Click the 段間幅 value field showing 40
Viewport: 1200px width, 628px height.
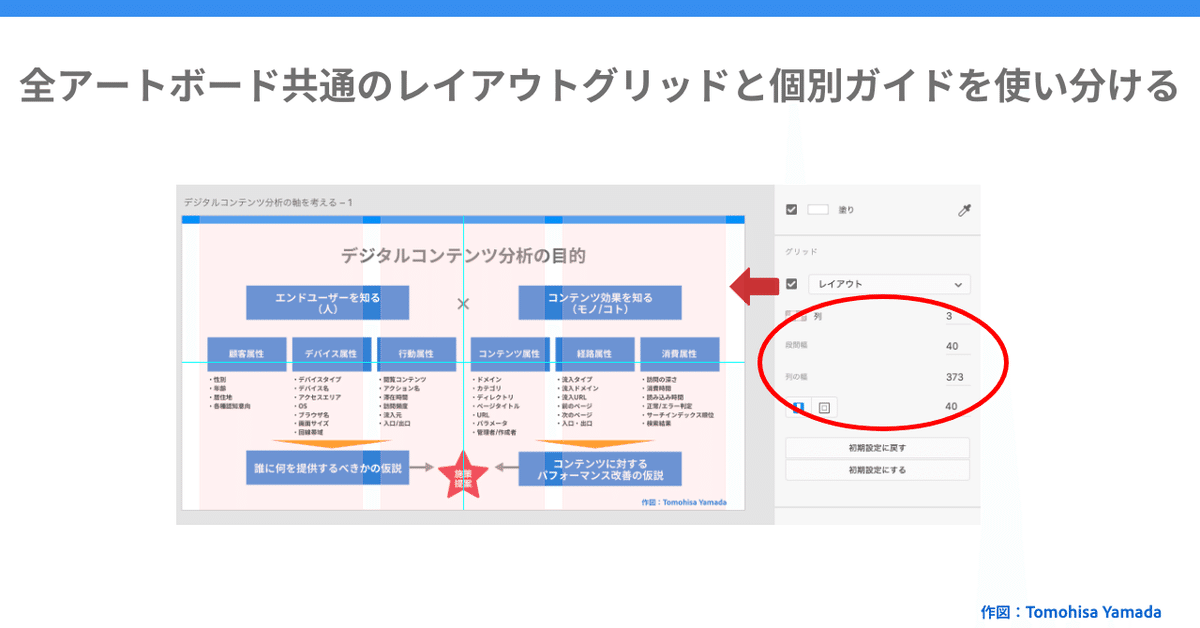(952, 344)
